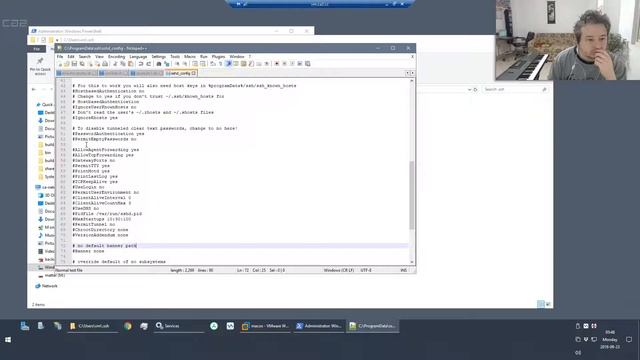
Task: Open the Document Map toolbar icon
Action: click(243, 64)
